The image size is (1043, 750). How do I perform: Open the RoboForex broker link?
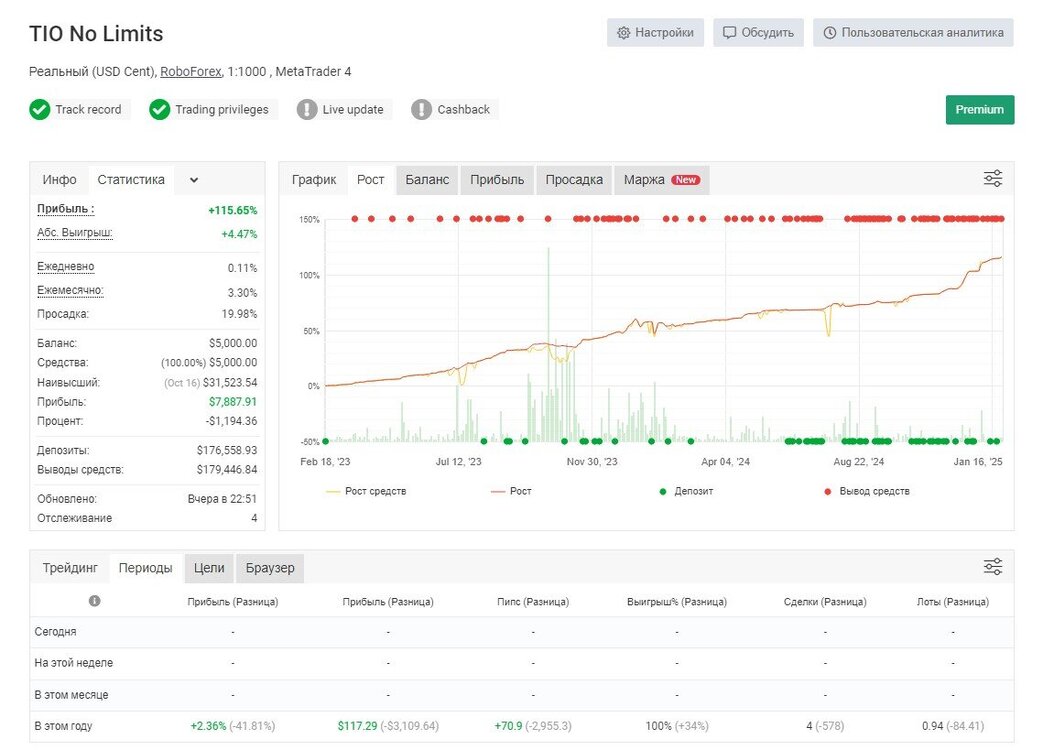click(x=191, y=71)
